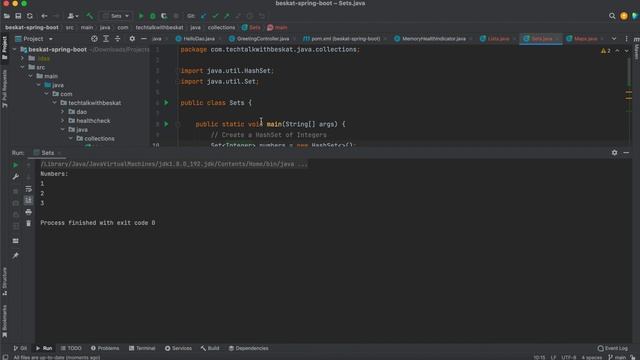Click the Reload from disk icon
Screen dimensions: 640x360
point(29,16)
